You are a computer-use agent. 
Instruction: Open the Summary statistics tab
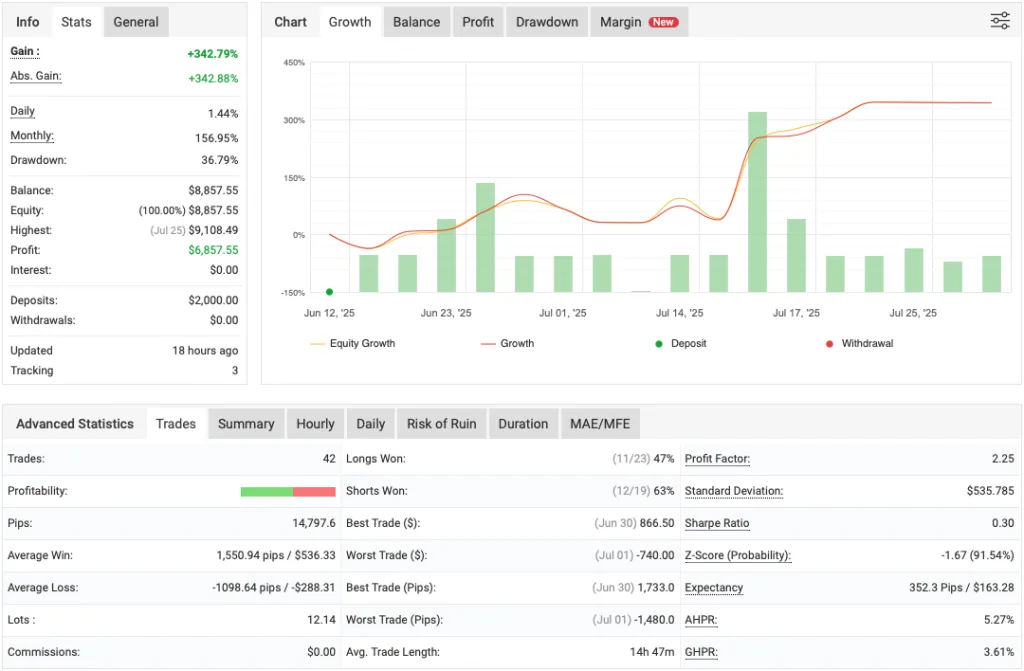tap(246, 423)
